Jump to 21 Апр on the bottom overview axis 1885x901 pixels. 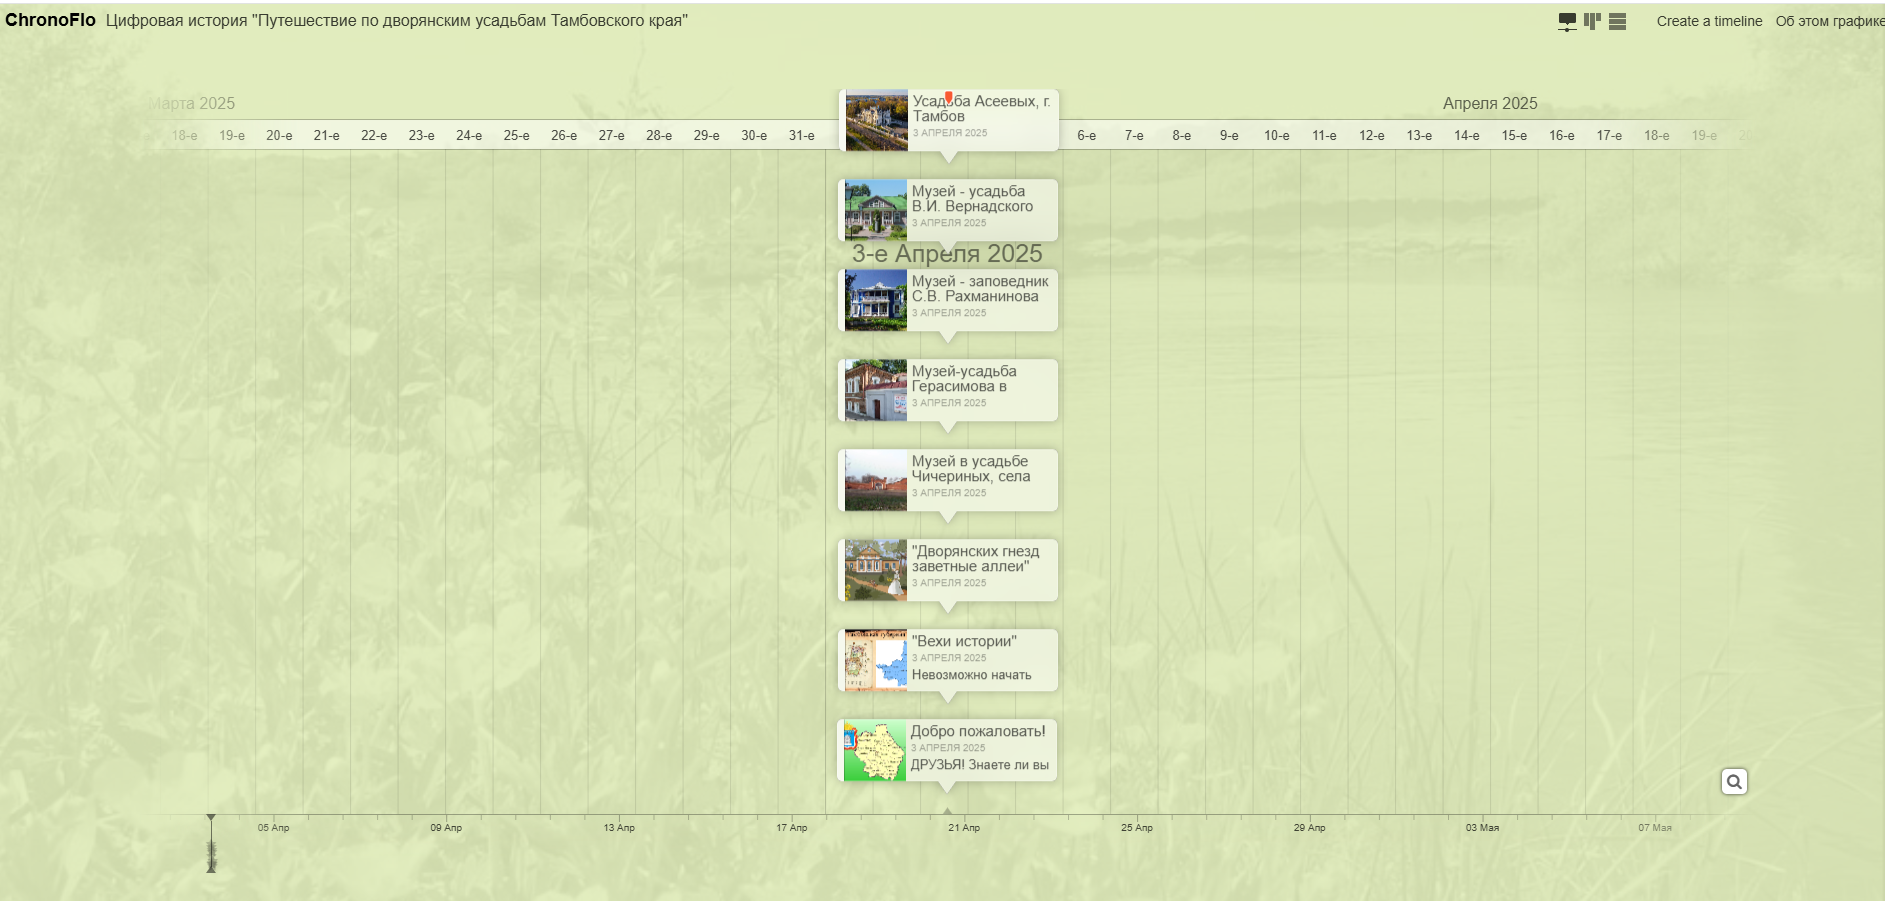click(964, 828)
